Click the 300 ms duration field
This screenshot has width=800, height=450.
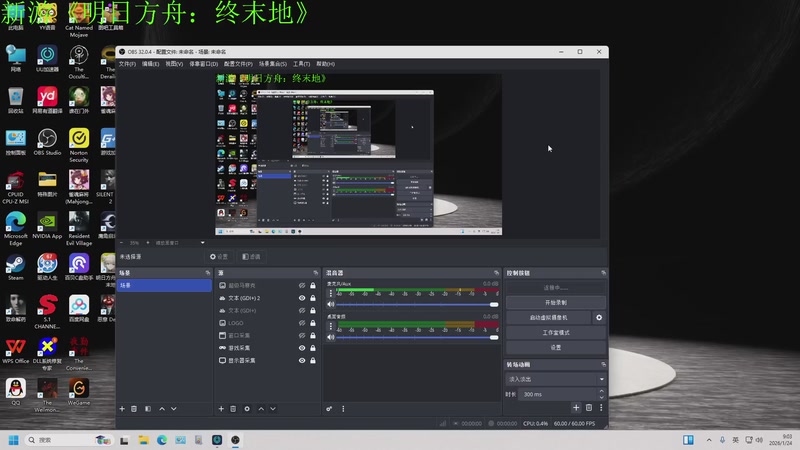[x=557, y=394]
